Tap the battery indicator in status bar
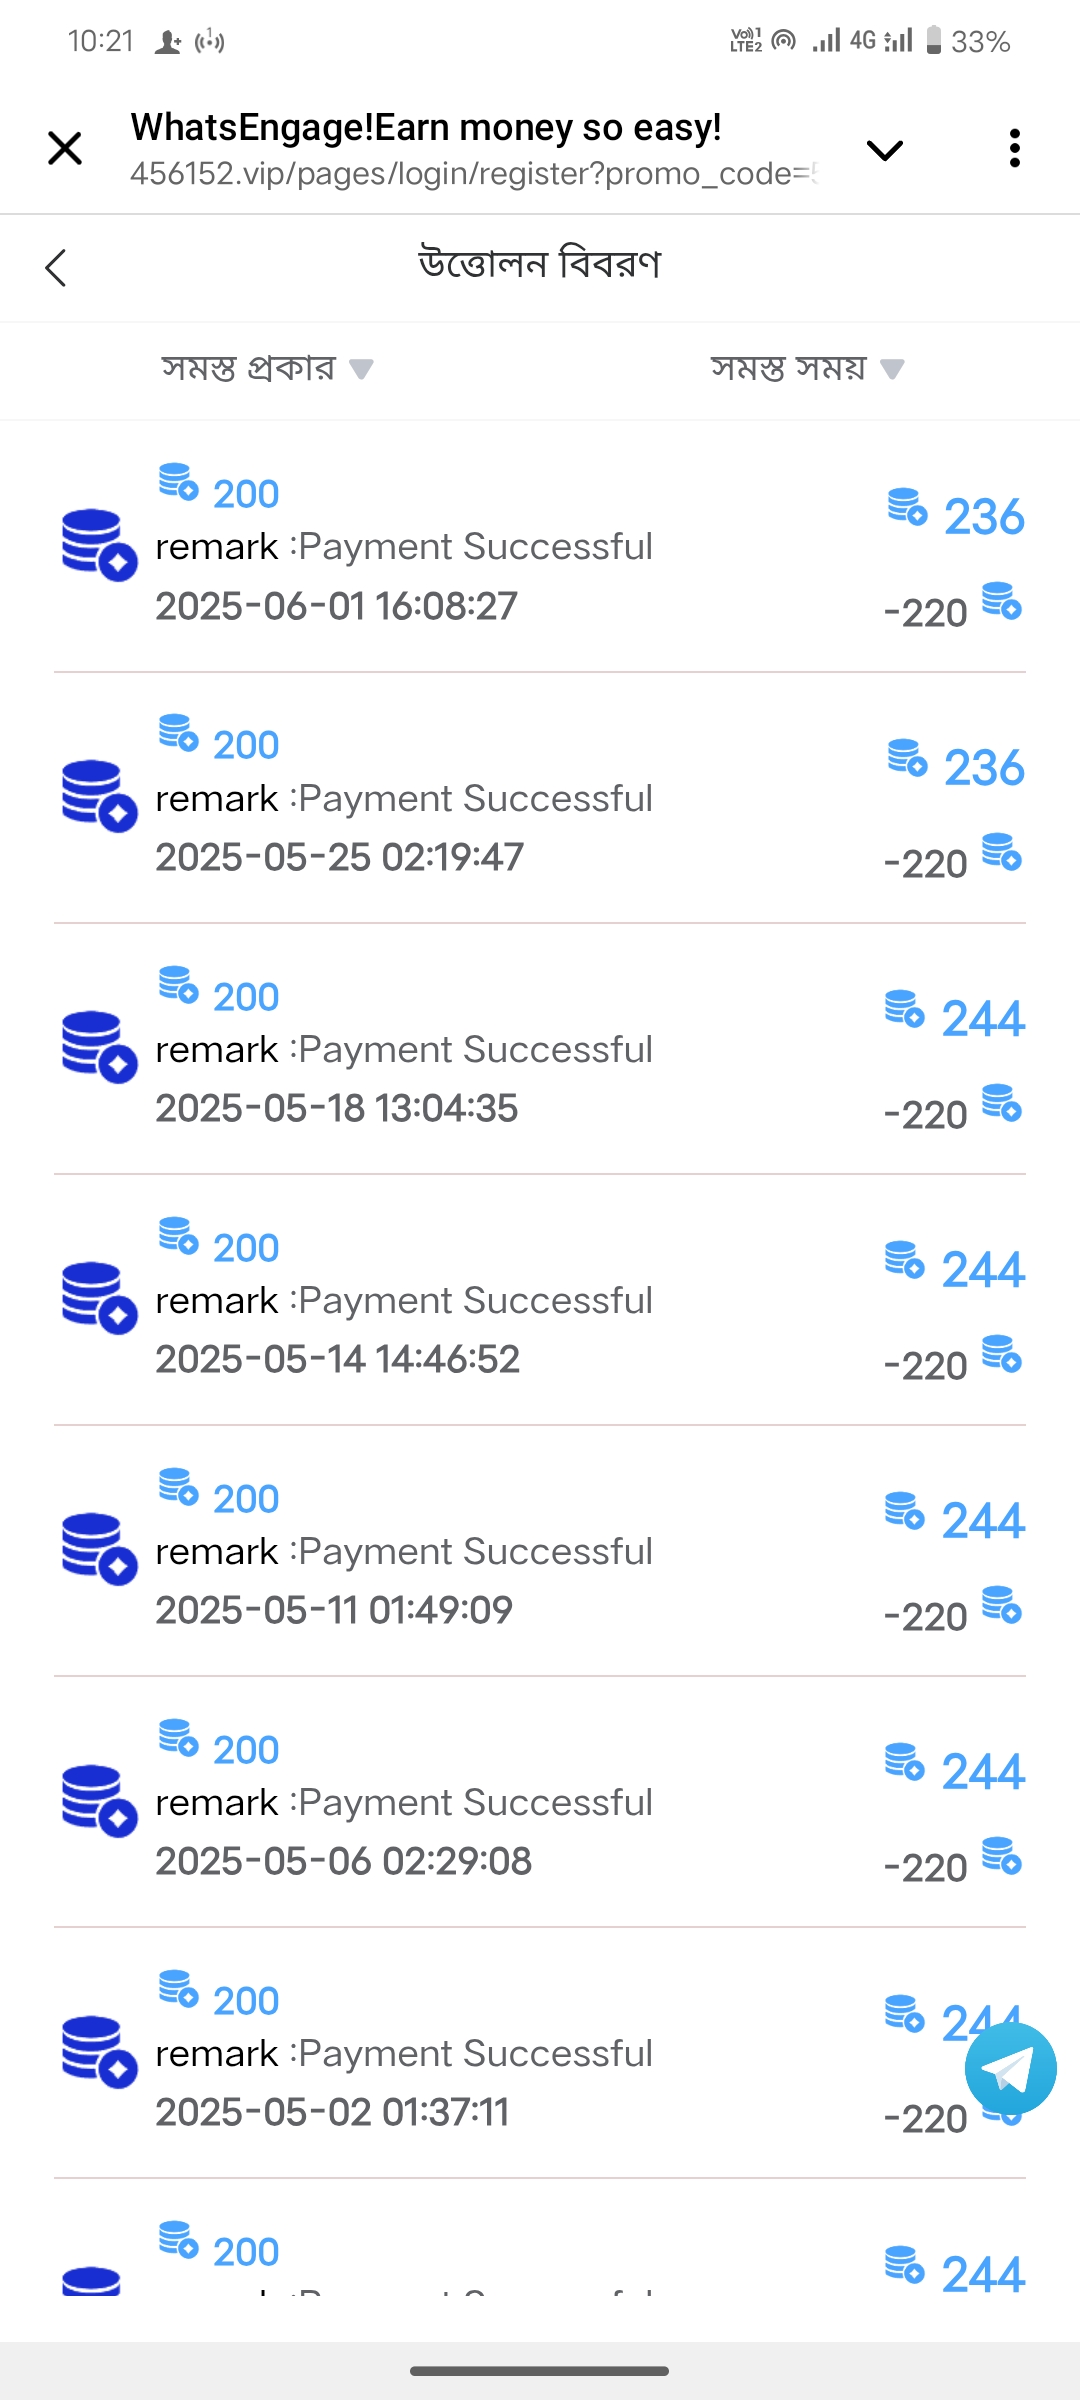 tap(933, 41)
